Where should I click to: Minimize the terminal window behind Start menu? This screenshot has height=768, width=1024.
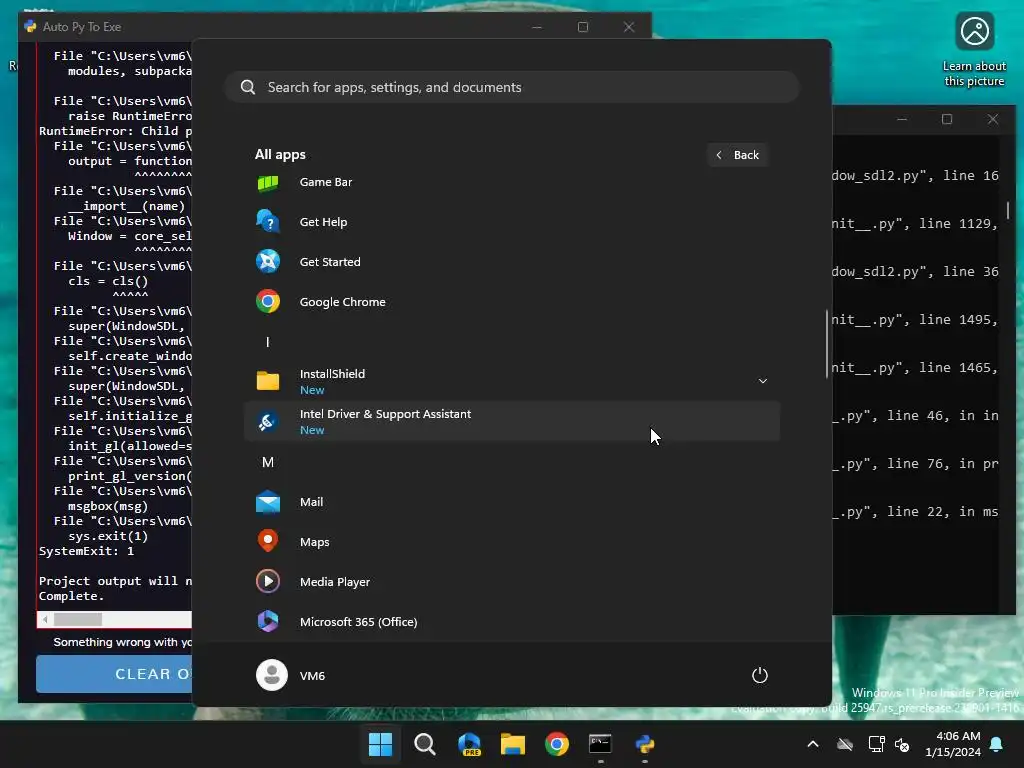point(902,120)
